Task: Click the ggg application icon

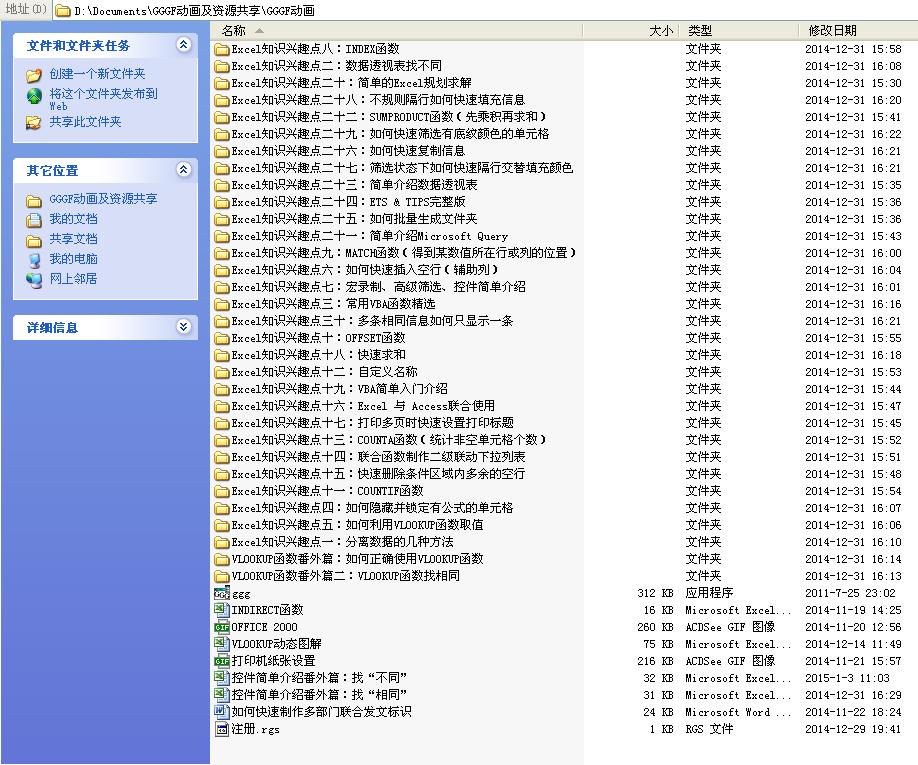Action: (x=222, y=593)
